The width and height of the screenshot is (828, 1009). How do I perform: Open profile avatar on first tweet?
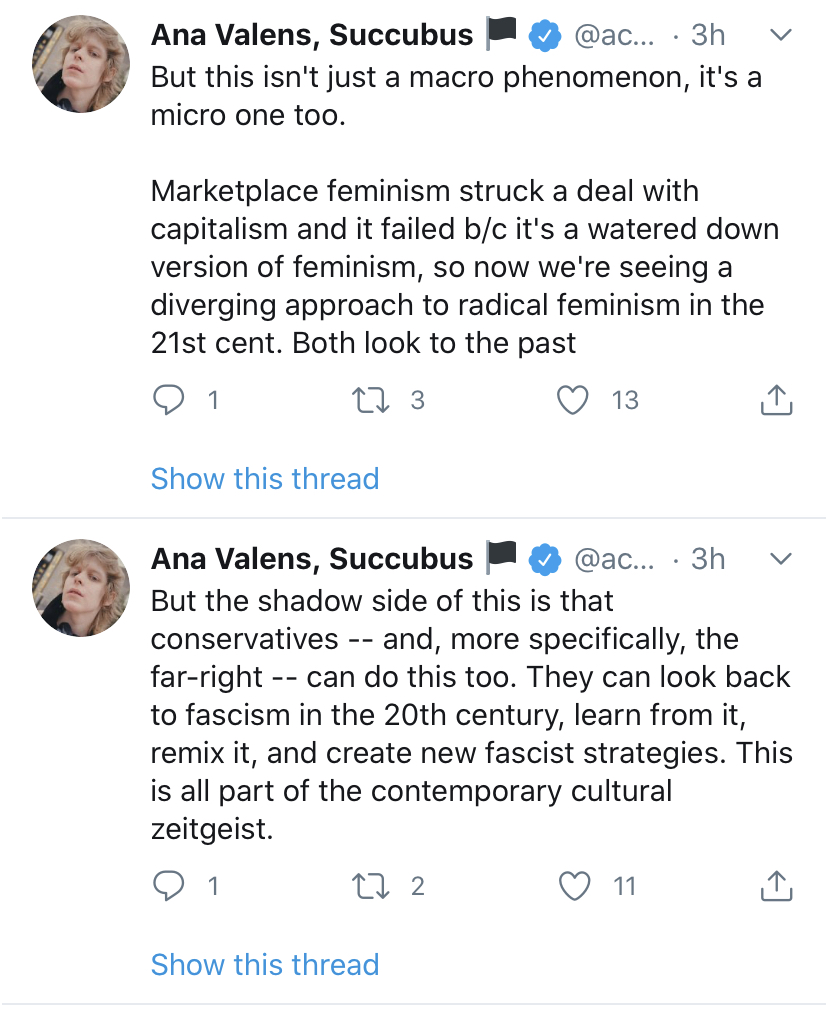[x=82, y=64]
